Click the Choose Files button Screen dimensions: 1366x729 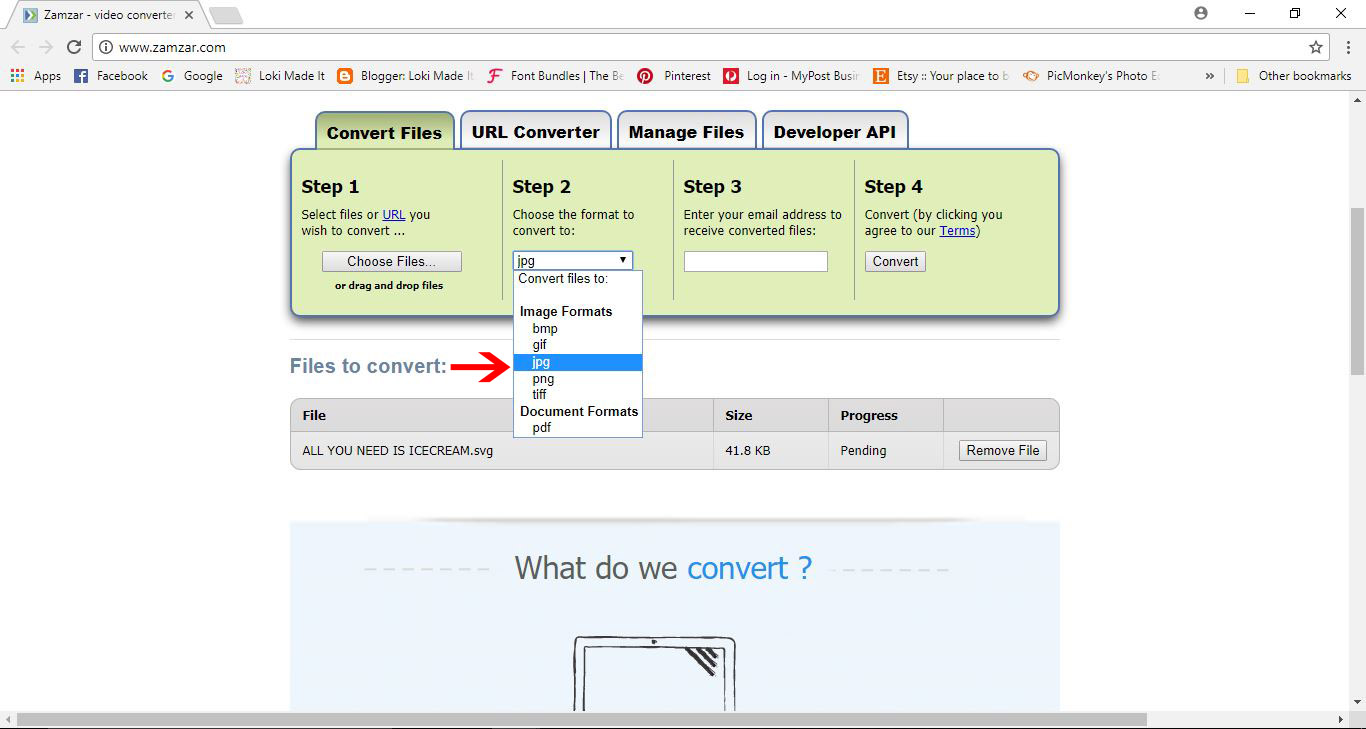[x=392, y=261]
